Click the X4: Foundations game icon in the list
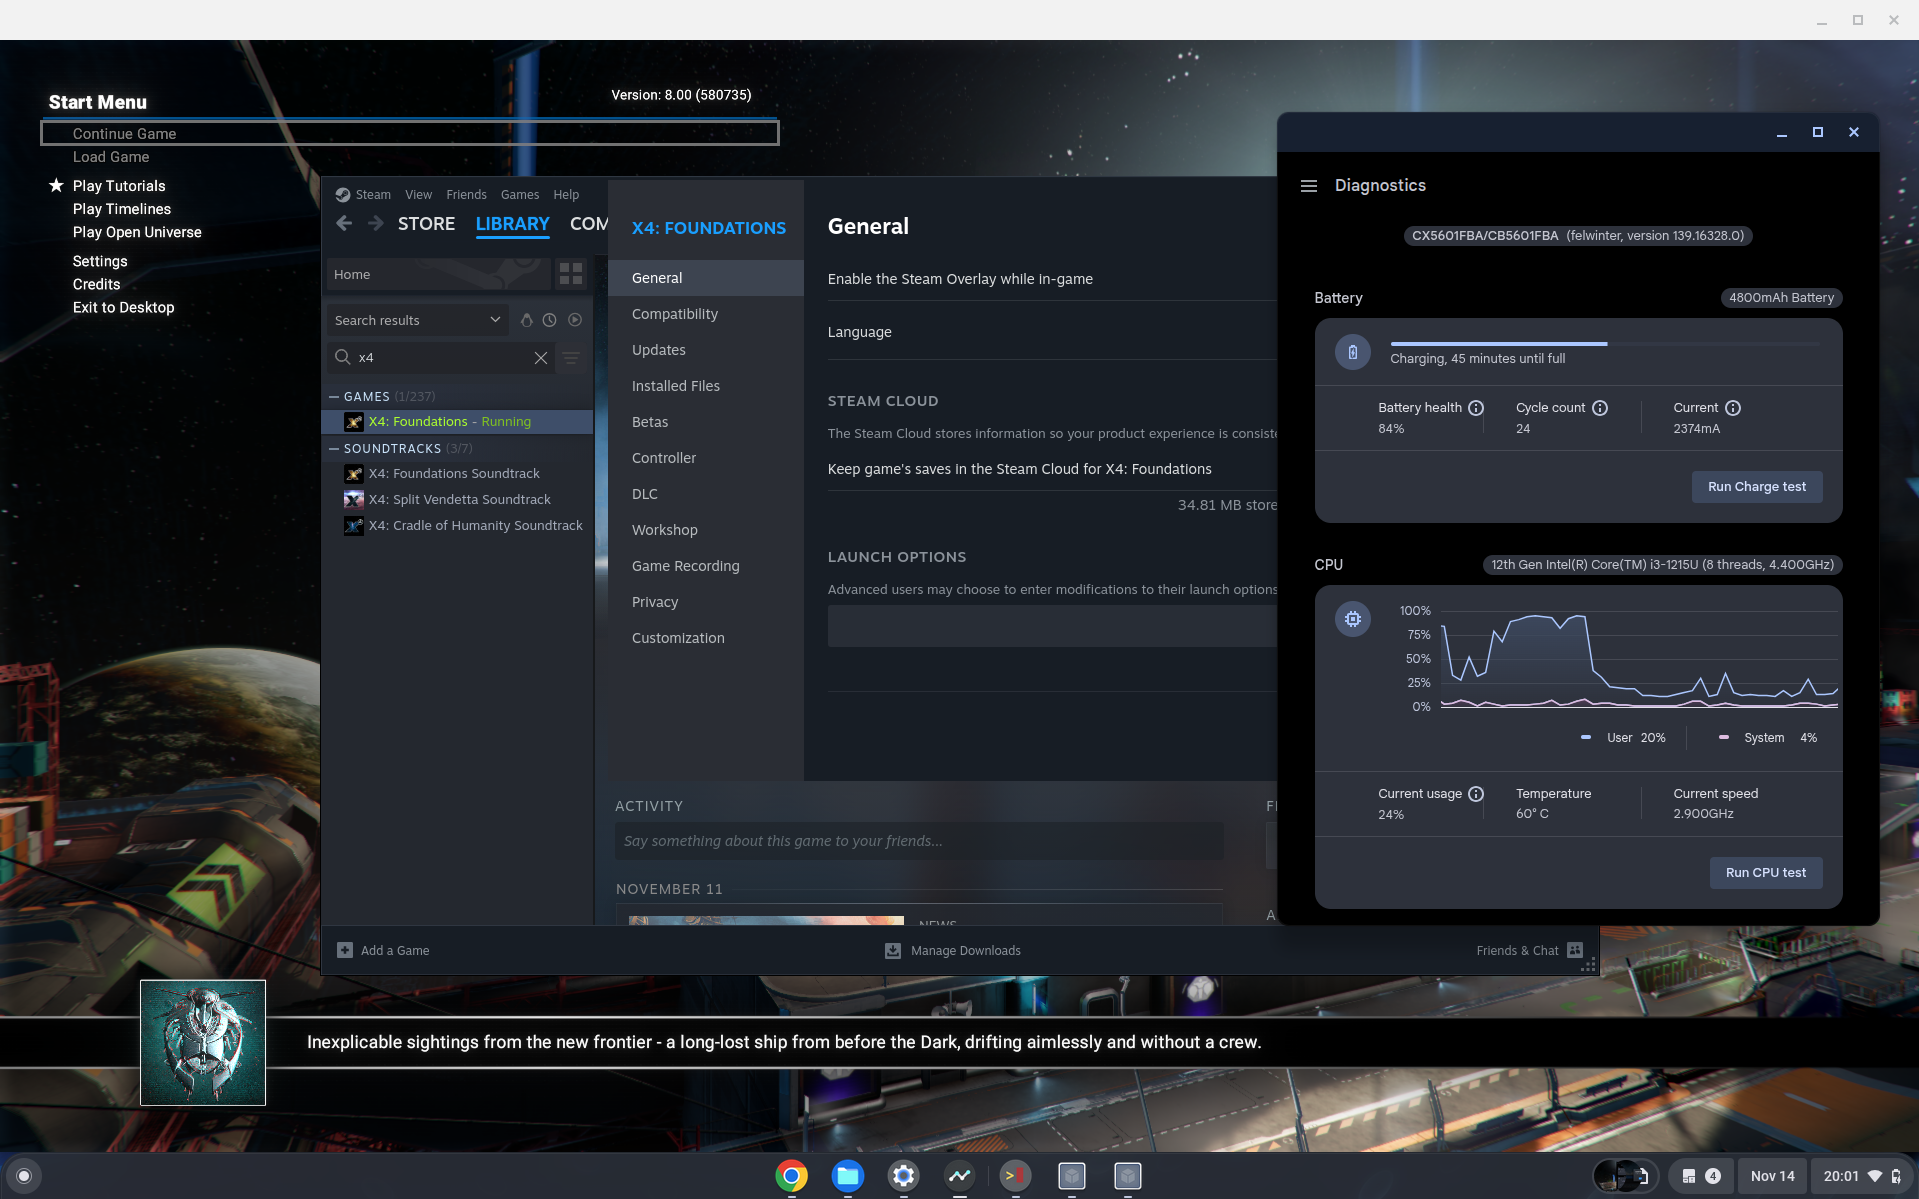The height and width of the screenshot is (1199, 1919). coord(354,422)
